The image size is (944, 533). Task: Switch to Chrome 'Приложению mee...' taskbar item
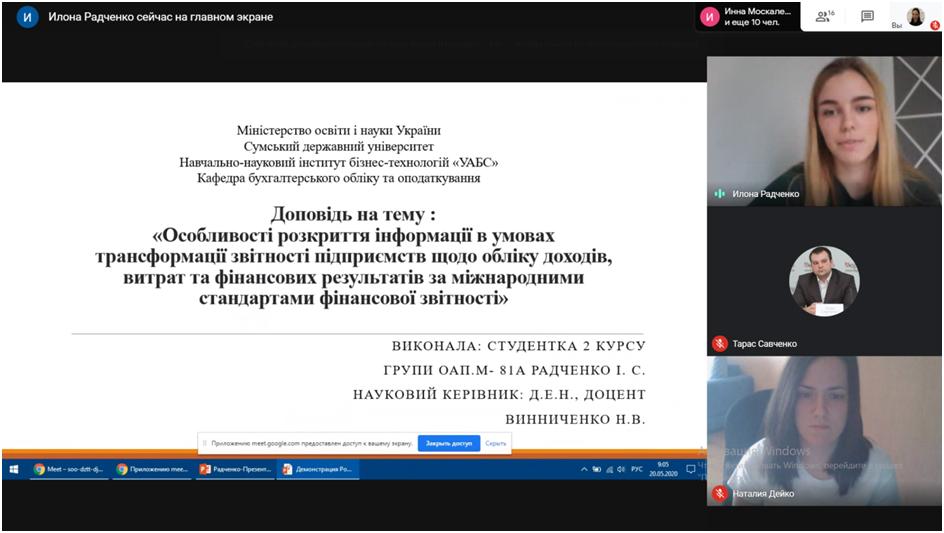pyautogui.click(x=152, y=469)
